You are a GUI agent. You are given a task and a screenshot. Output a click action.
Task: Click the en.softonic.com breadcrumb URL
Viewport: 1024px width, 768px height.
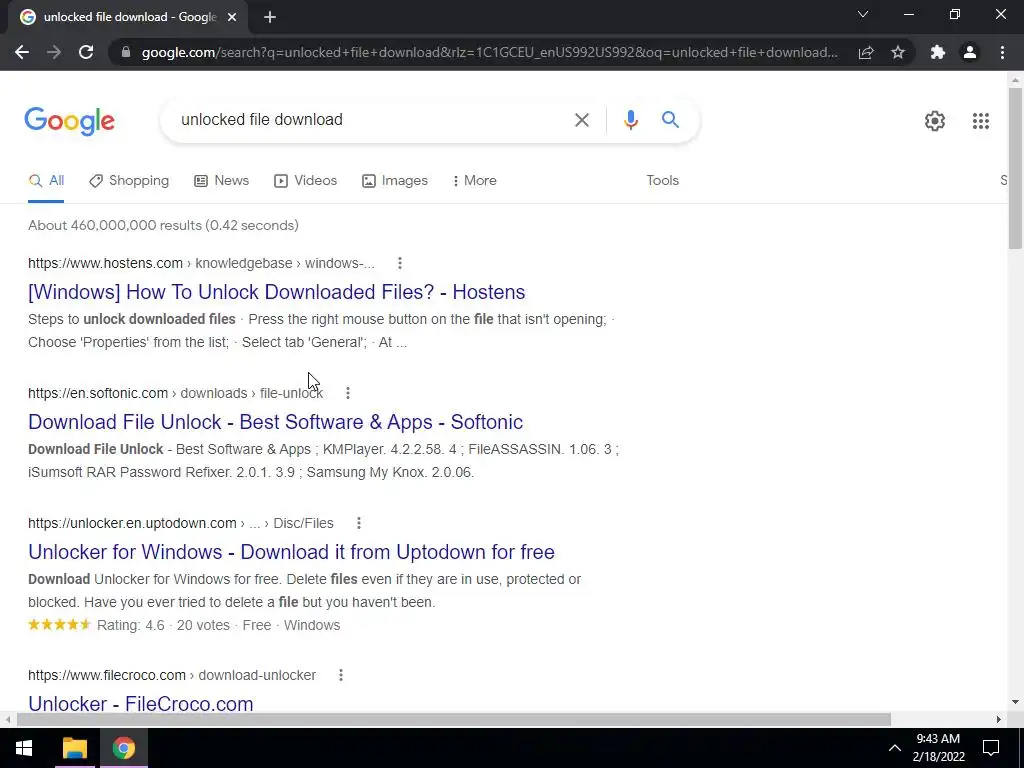pos(175,393)
